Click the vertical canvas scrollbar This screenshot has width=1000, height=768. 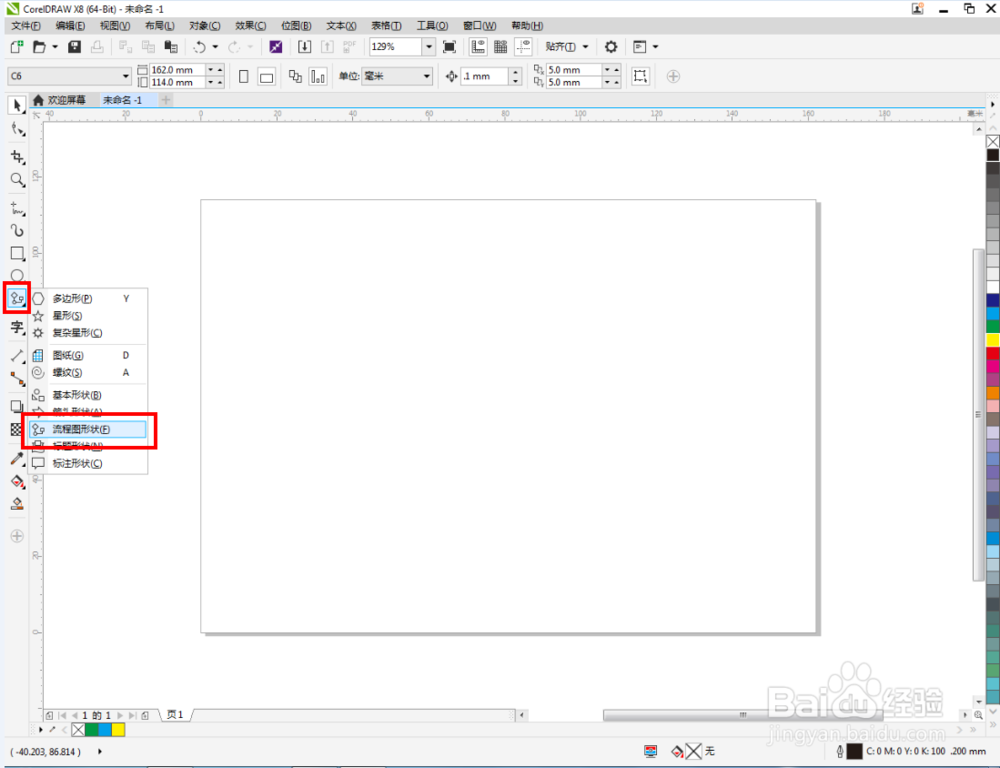[x=979, y=415]
